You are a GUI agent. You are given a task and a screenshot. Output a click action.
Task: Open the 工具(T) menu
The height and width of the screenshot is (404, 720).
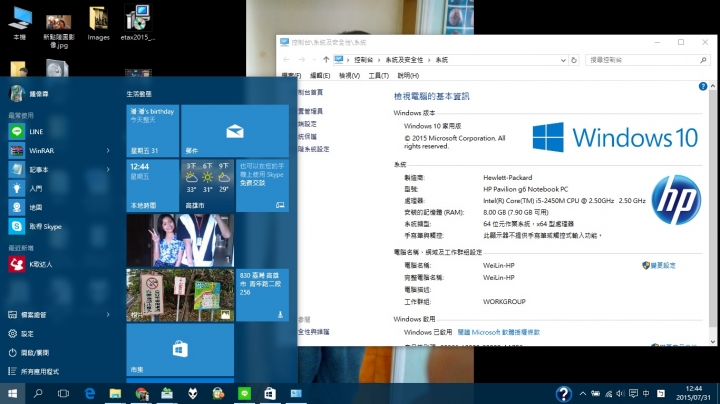pyautogui.click(x=378, y=76)
